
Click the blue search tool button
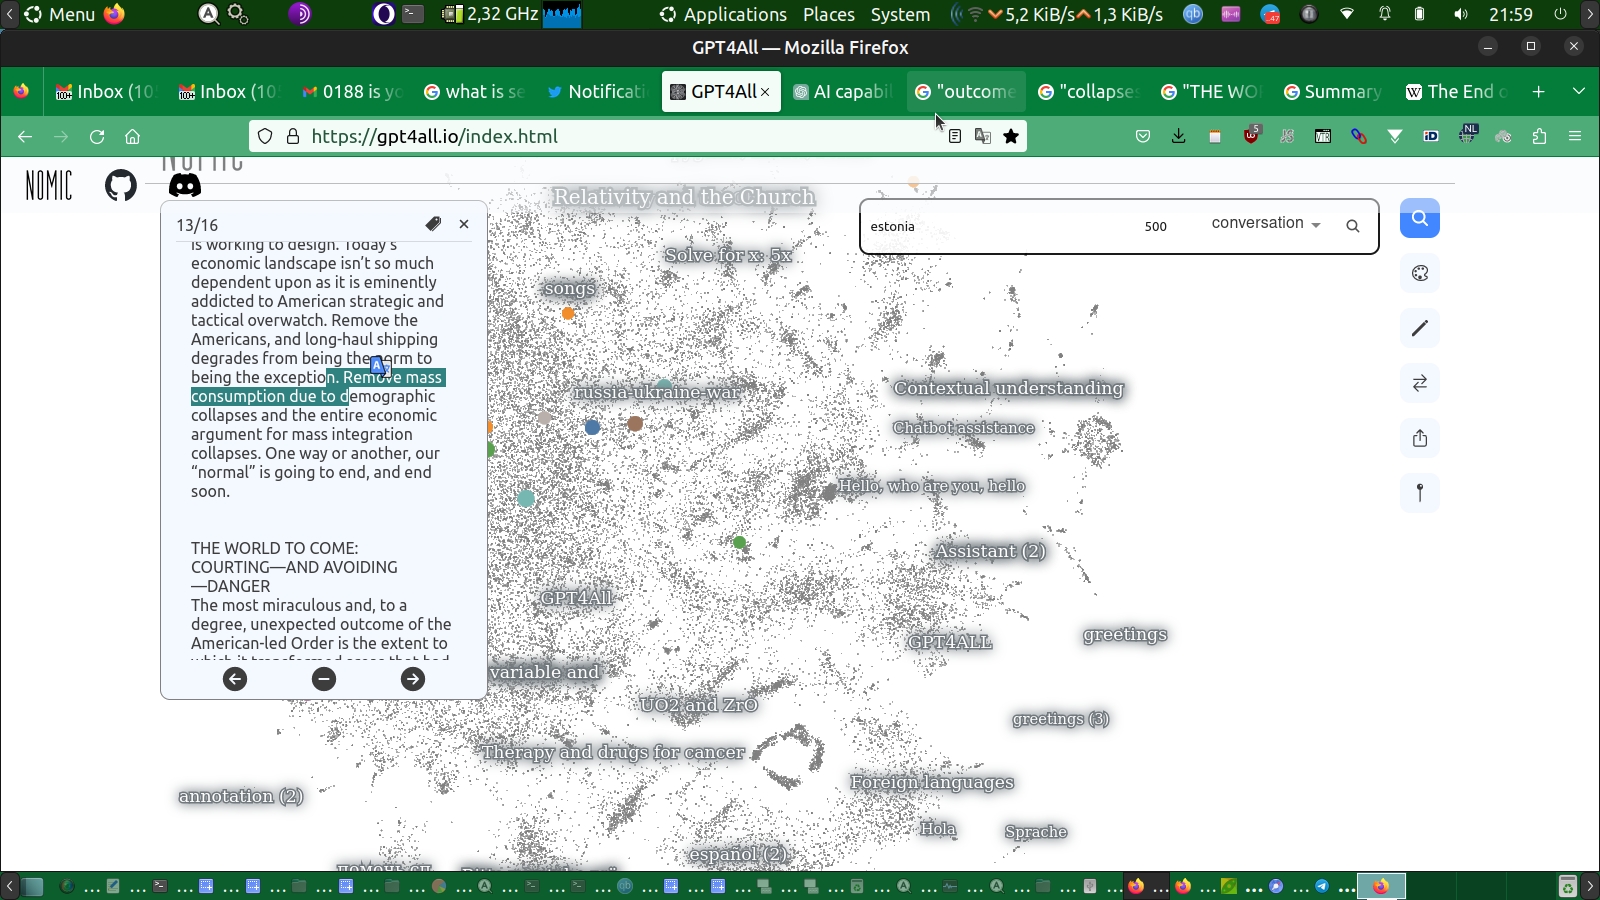pos(1420,218)
